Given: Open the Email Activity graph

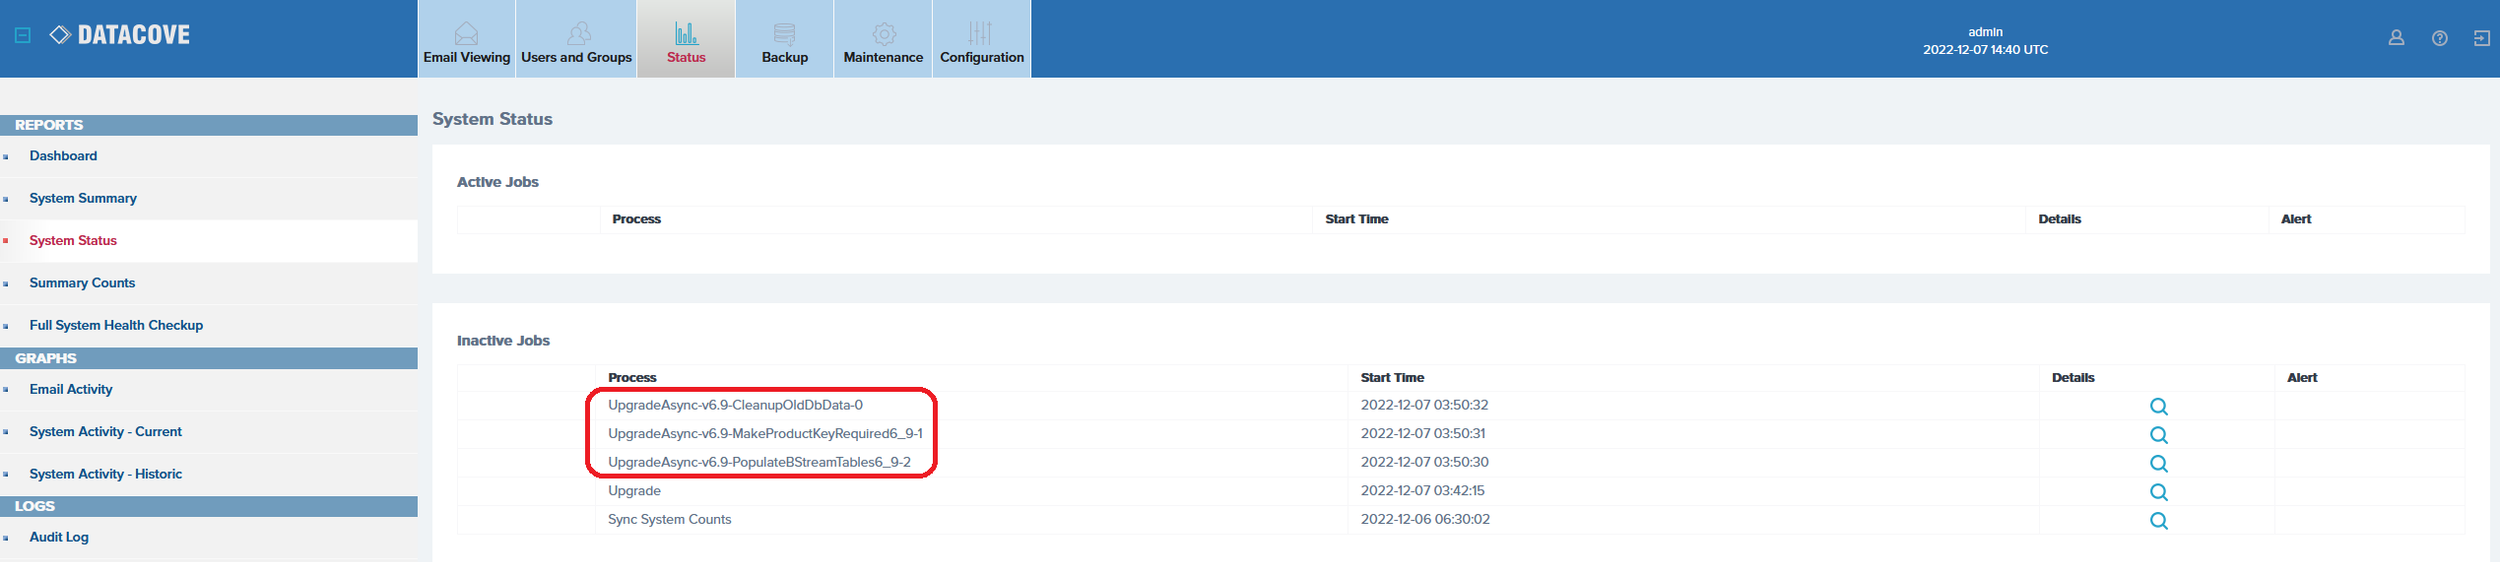Looking at the screenshot, I should point(71,389).
